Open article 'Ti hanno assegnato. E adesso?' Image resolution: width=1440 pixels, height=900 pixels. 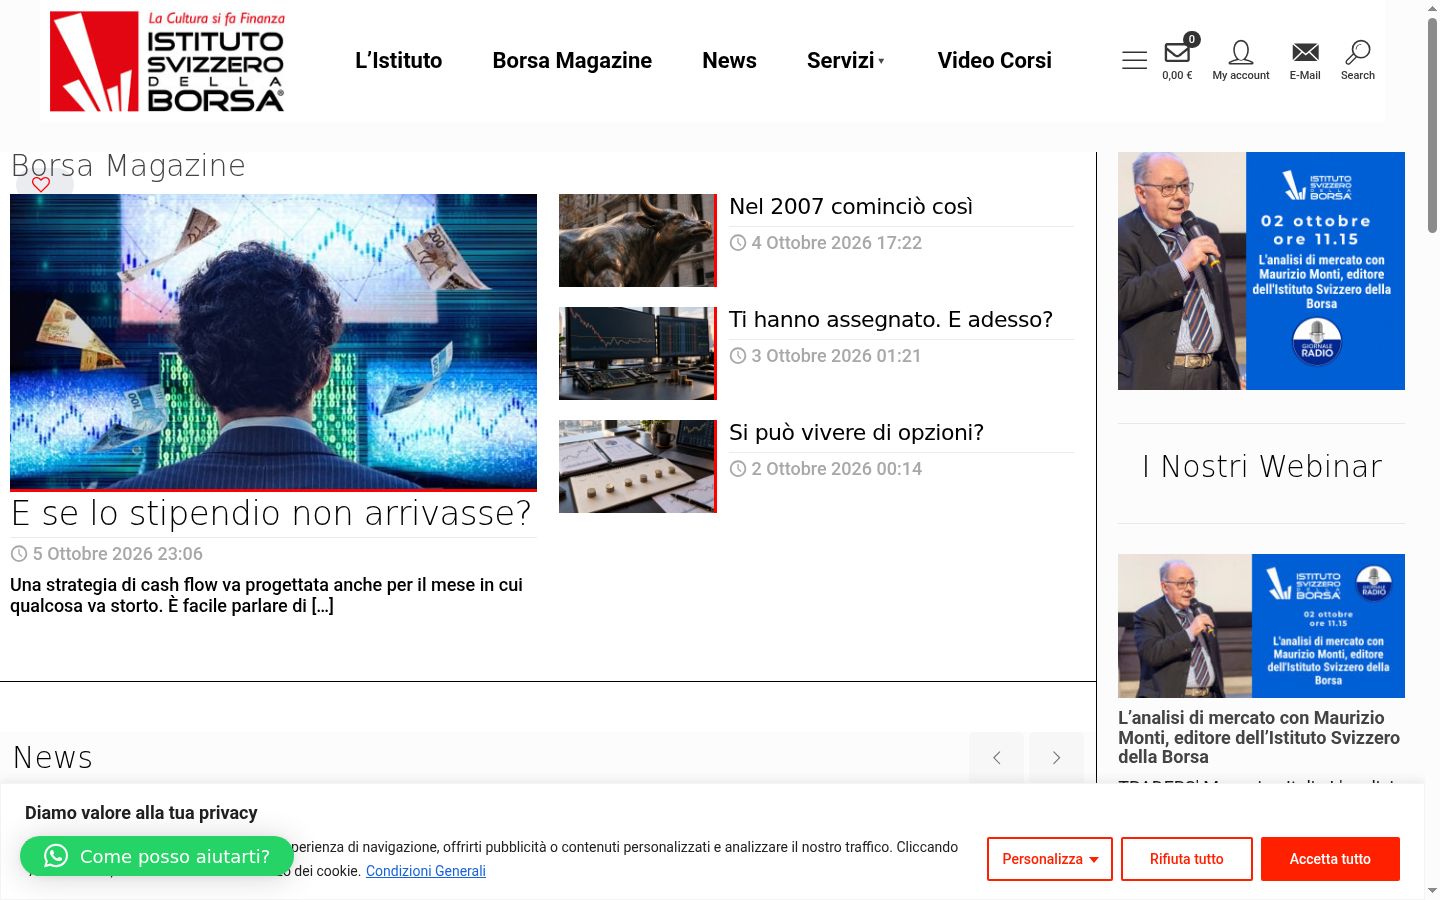(x=891, y=319)
